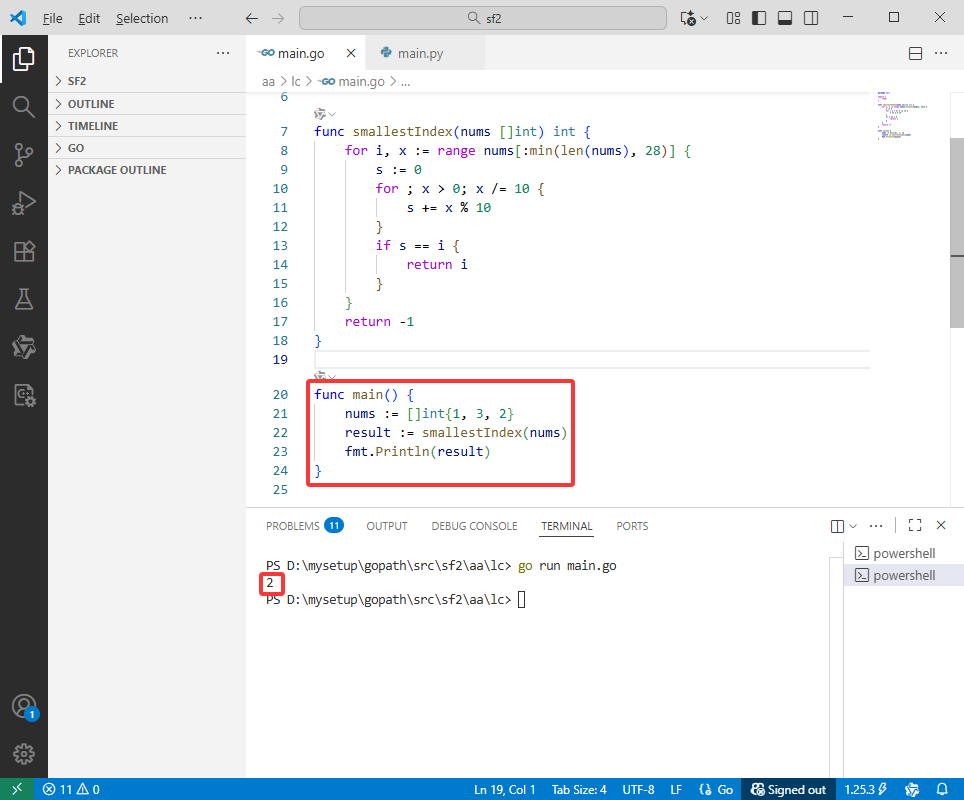
Task: Expand the PACKAGE OUTLINE section
Action: pyautogui.click(x=148, y=170)
